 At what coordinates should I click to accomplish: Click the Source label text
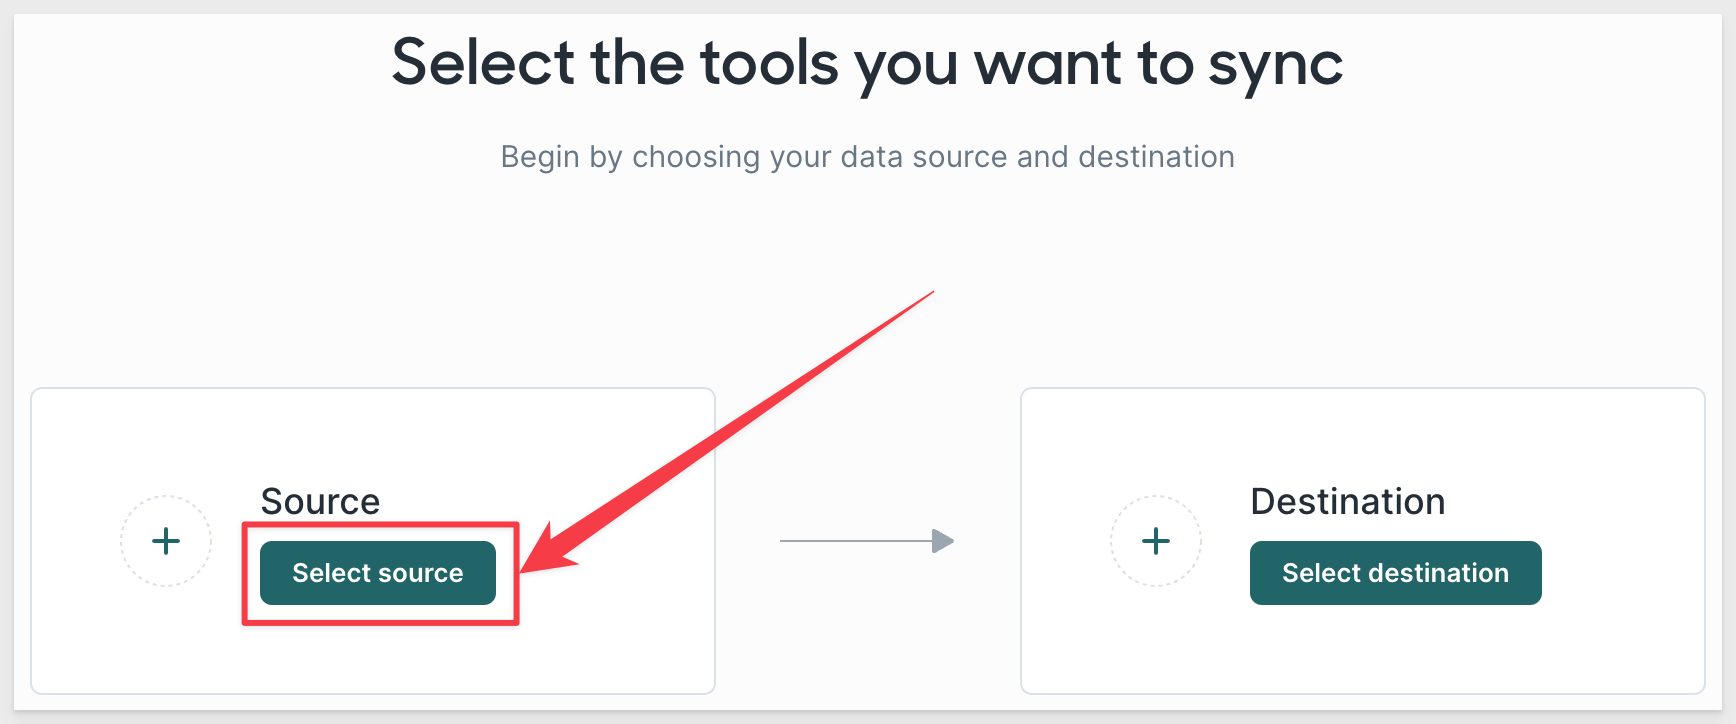tap(320, 501)
